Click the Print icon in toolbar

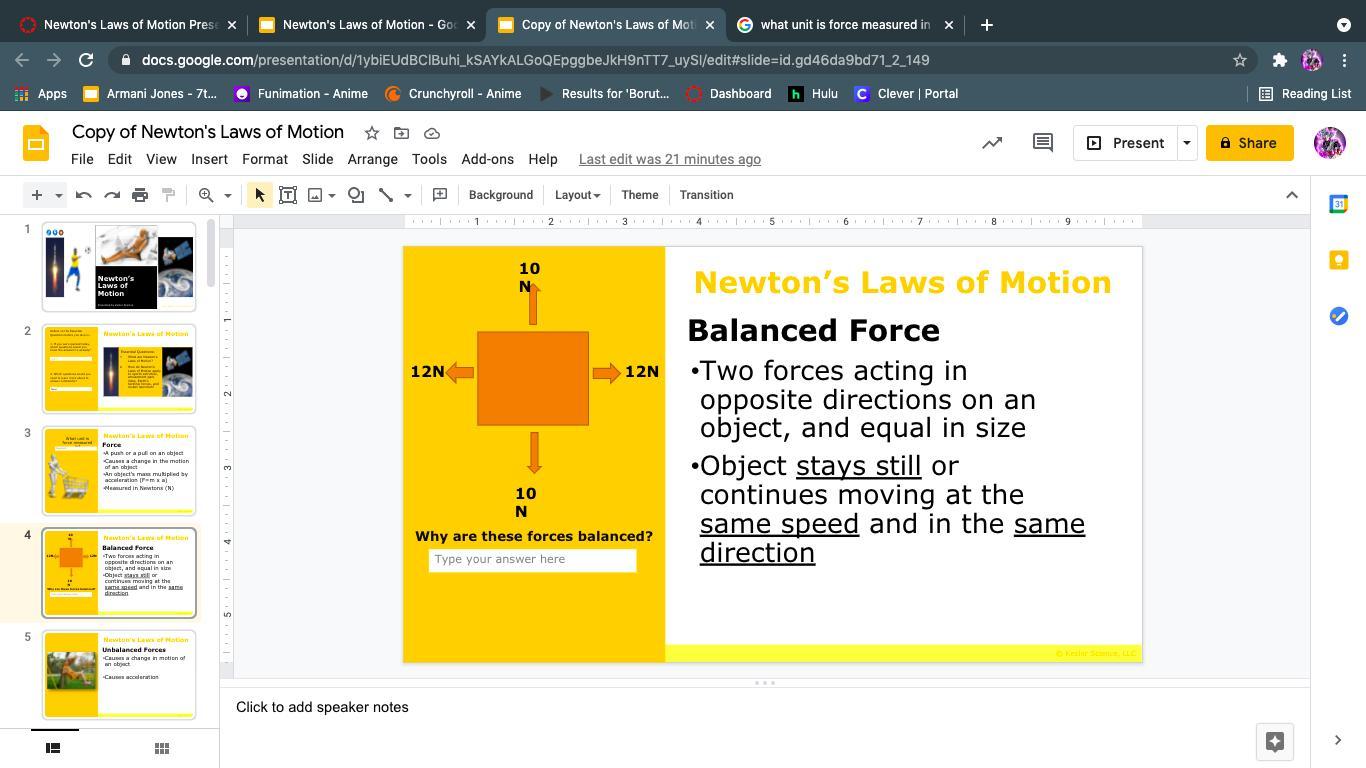pyautogui.click(x=140, y=195)
